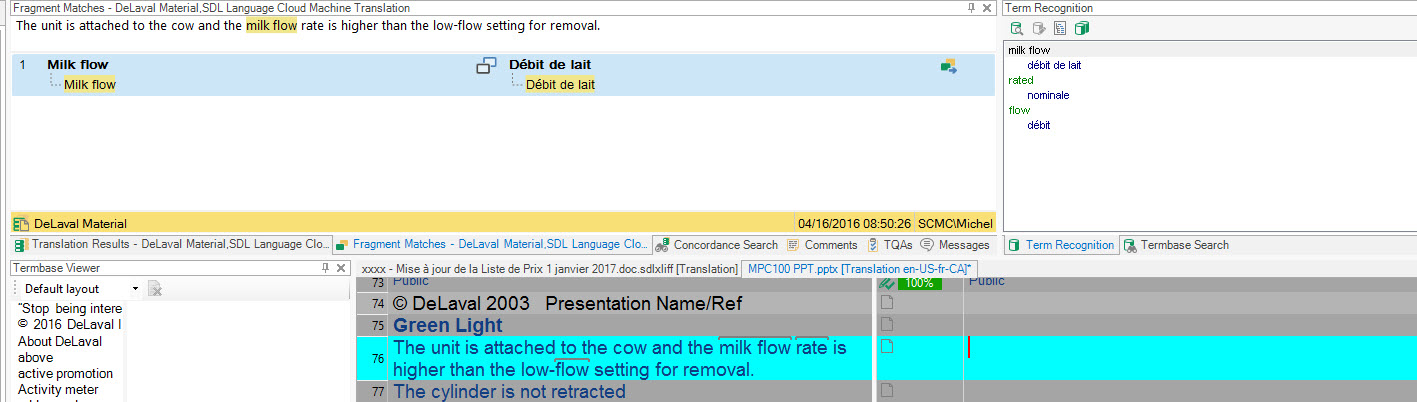Click the fragment match origin icon on the right

tap(949, 66)
